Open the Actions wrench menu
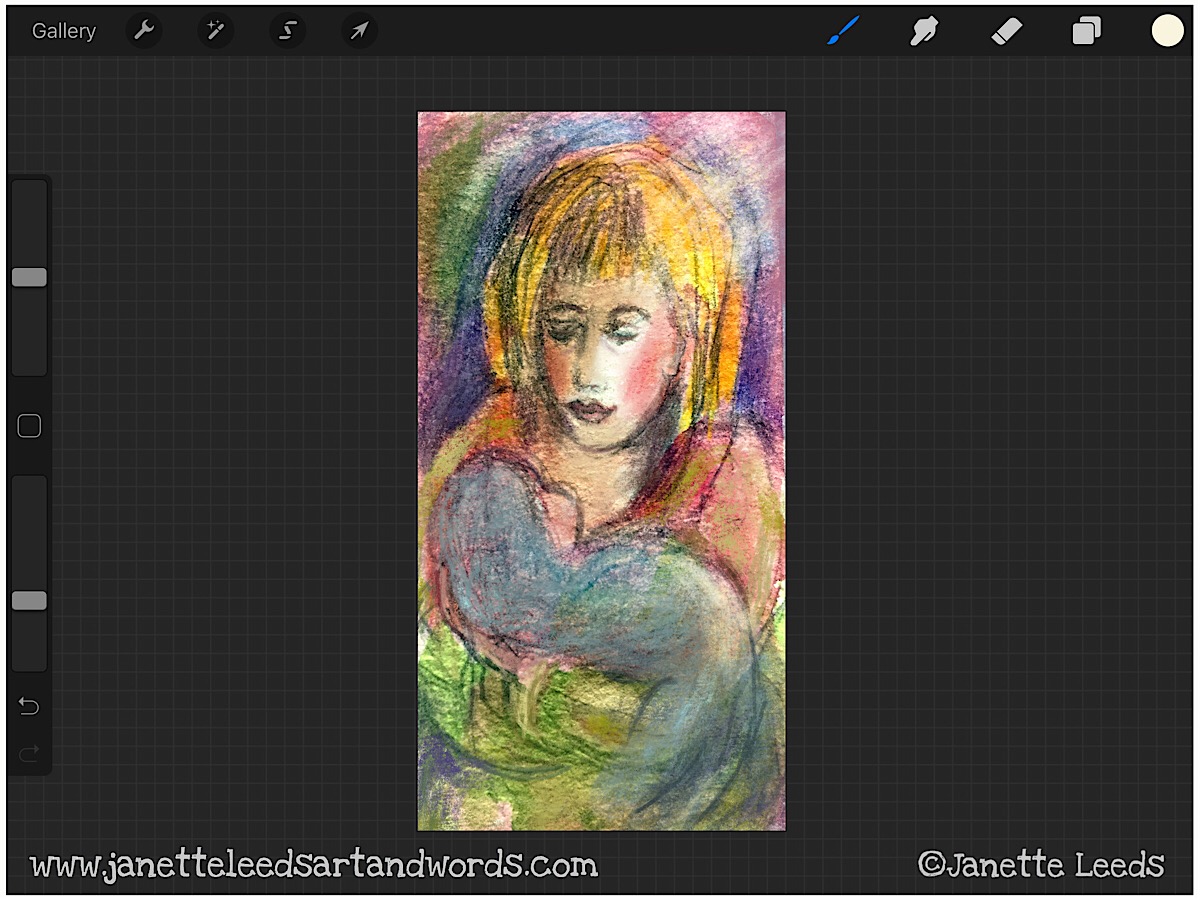 [143, 31]
